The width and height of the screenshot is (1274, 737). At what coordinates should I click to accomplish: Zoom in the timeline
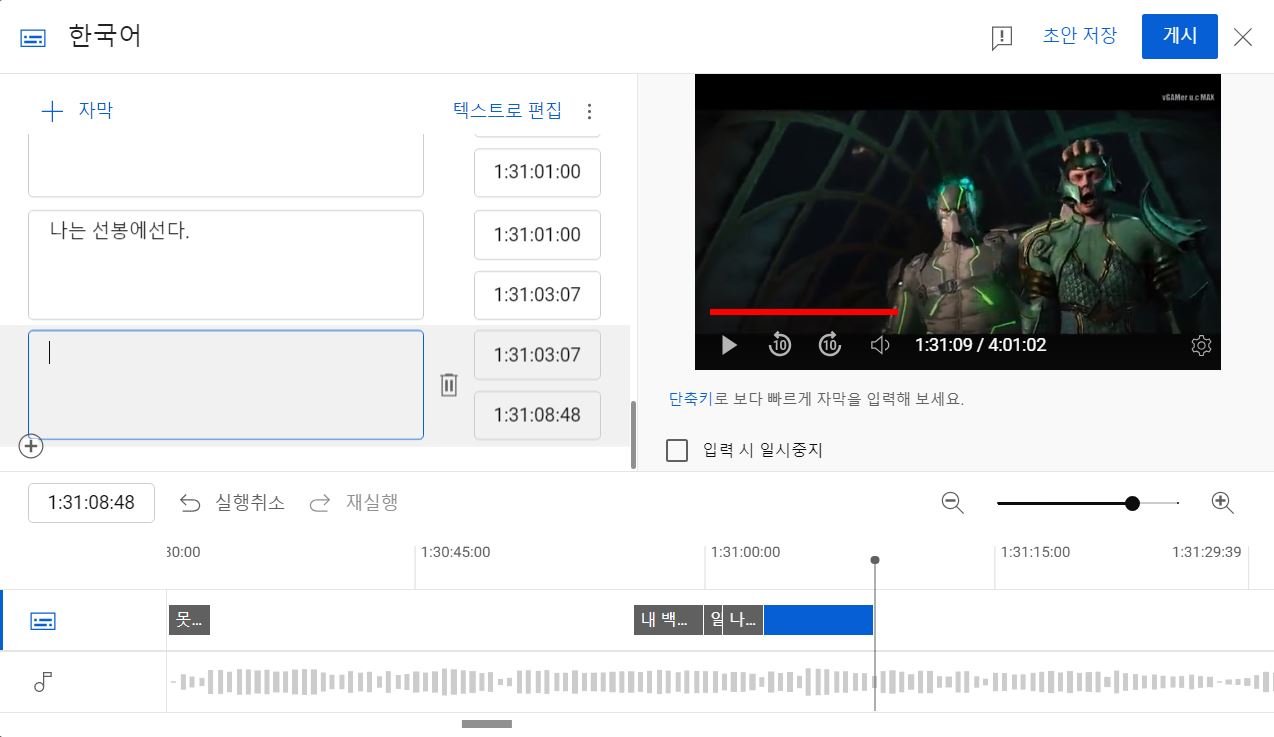(x=1222, y=503)
